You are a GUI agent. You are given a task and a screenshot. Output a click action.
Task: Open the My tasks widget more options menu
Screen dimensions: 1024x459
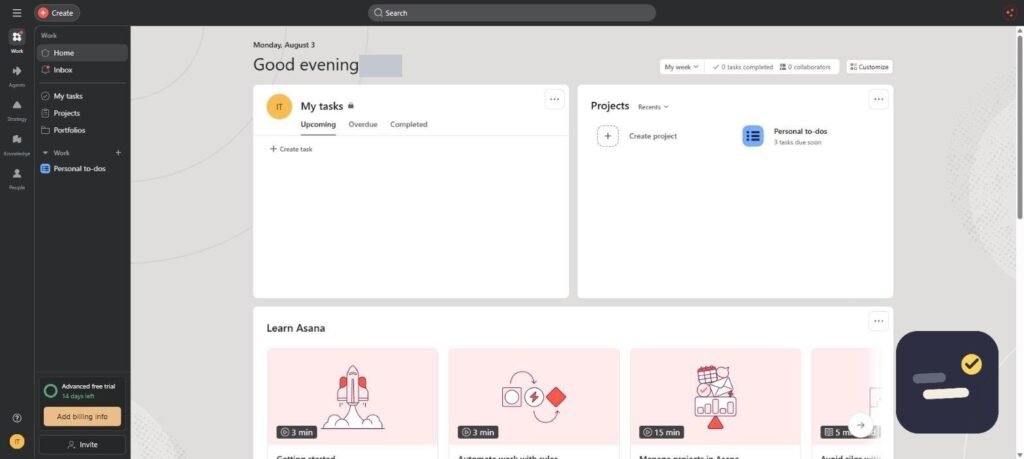pos(554,99)
